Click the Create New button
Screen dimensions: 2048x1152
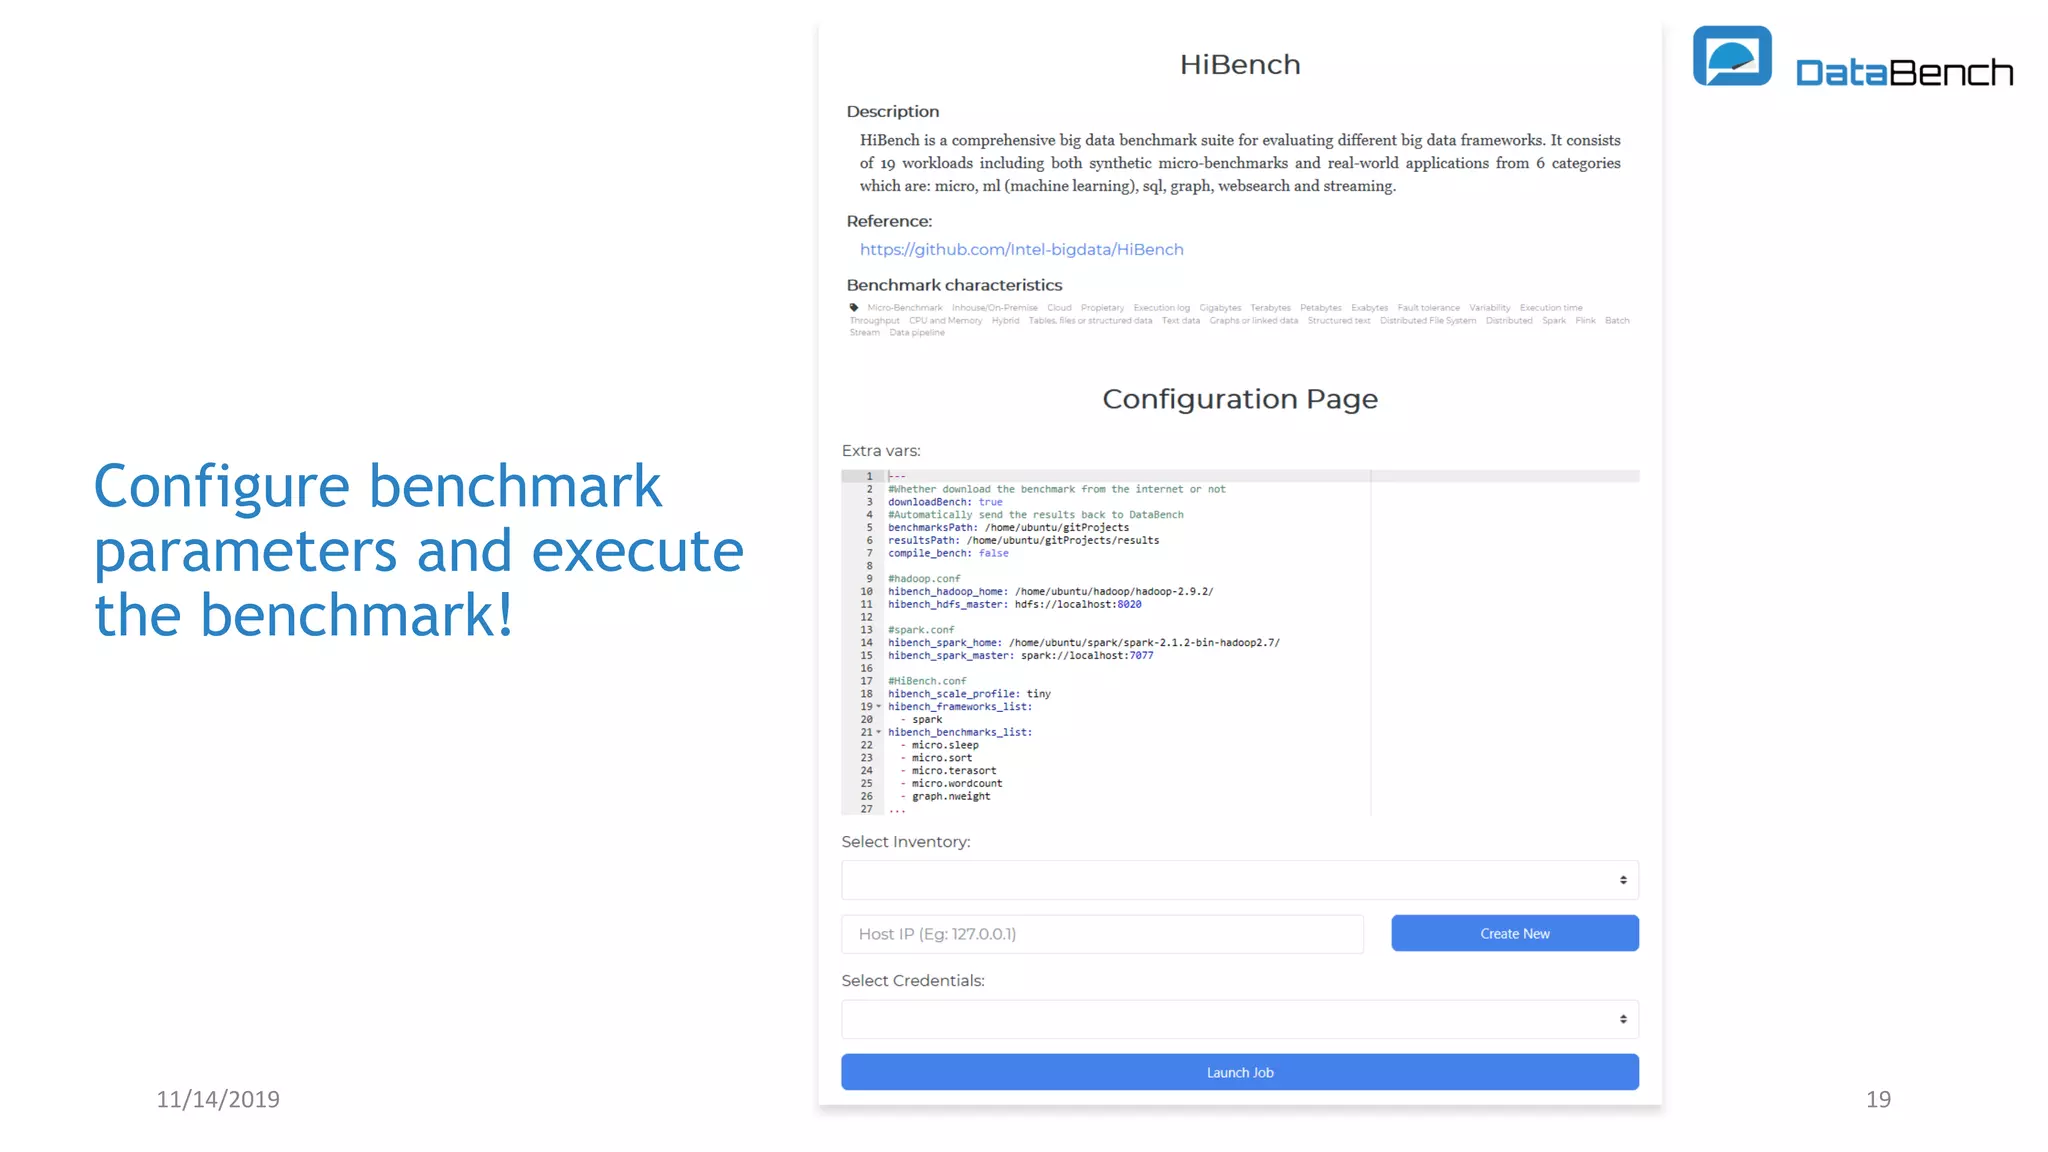1515,933
